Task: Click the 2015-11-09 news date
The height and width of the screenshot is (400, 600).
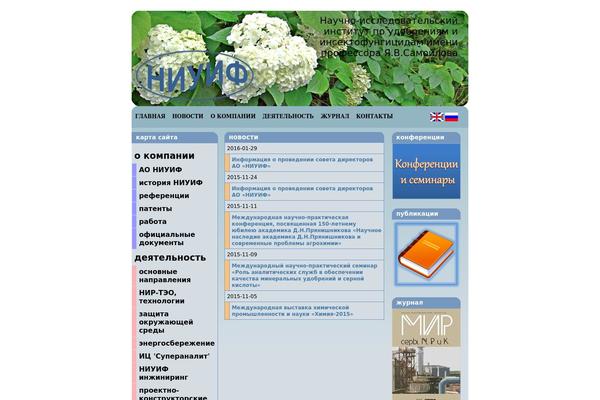Action: click(242, 254)
